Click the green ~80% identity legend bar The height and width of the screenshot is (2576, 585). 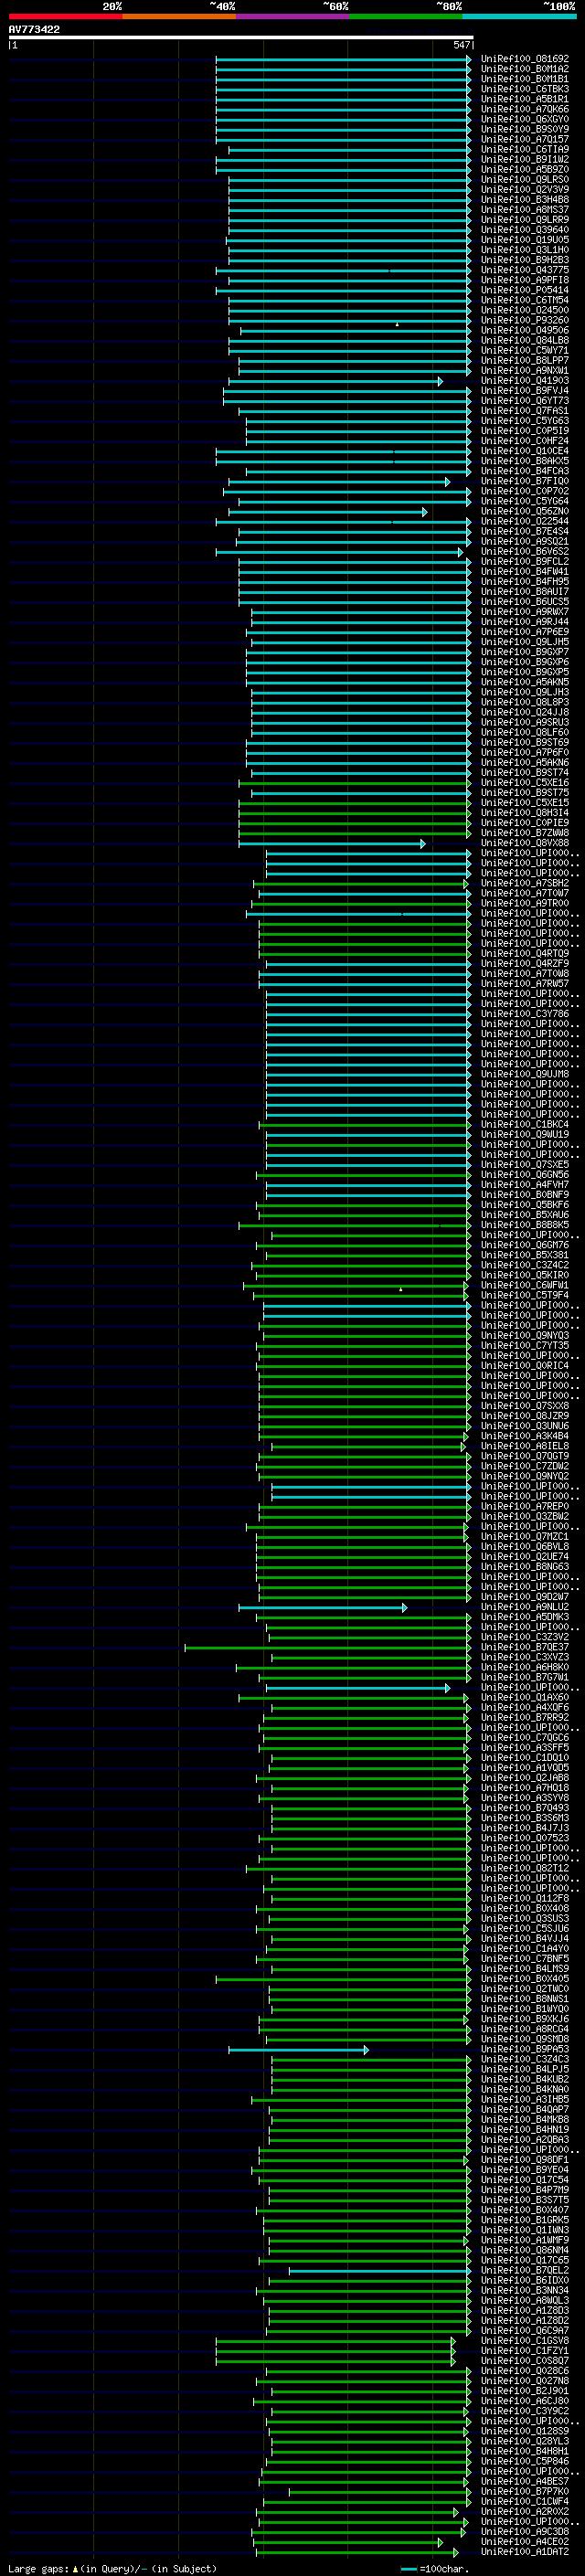pyautogui.click(x=406, y=16)
